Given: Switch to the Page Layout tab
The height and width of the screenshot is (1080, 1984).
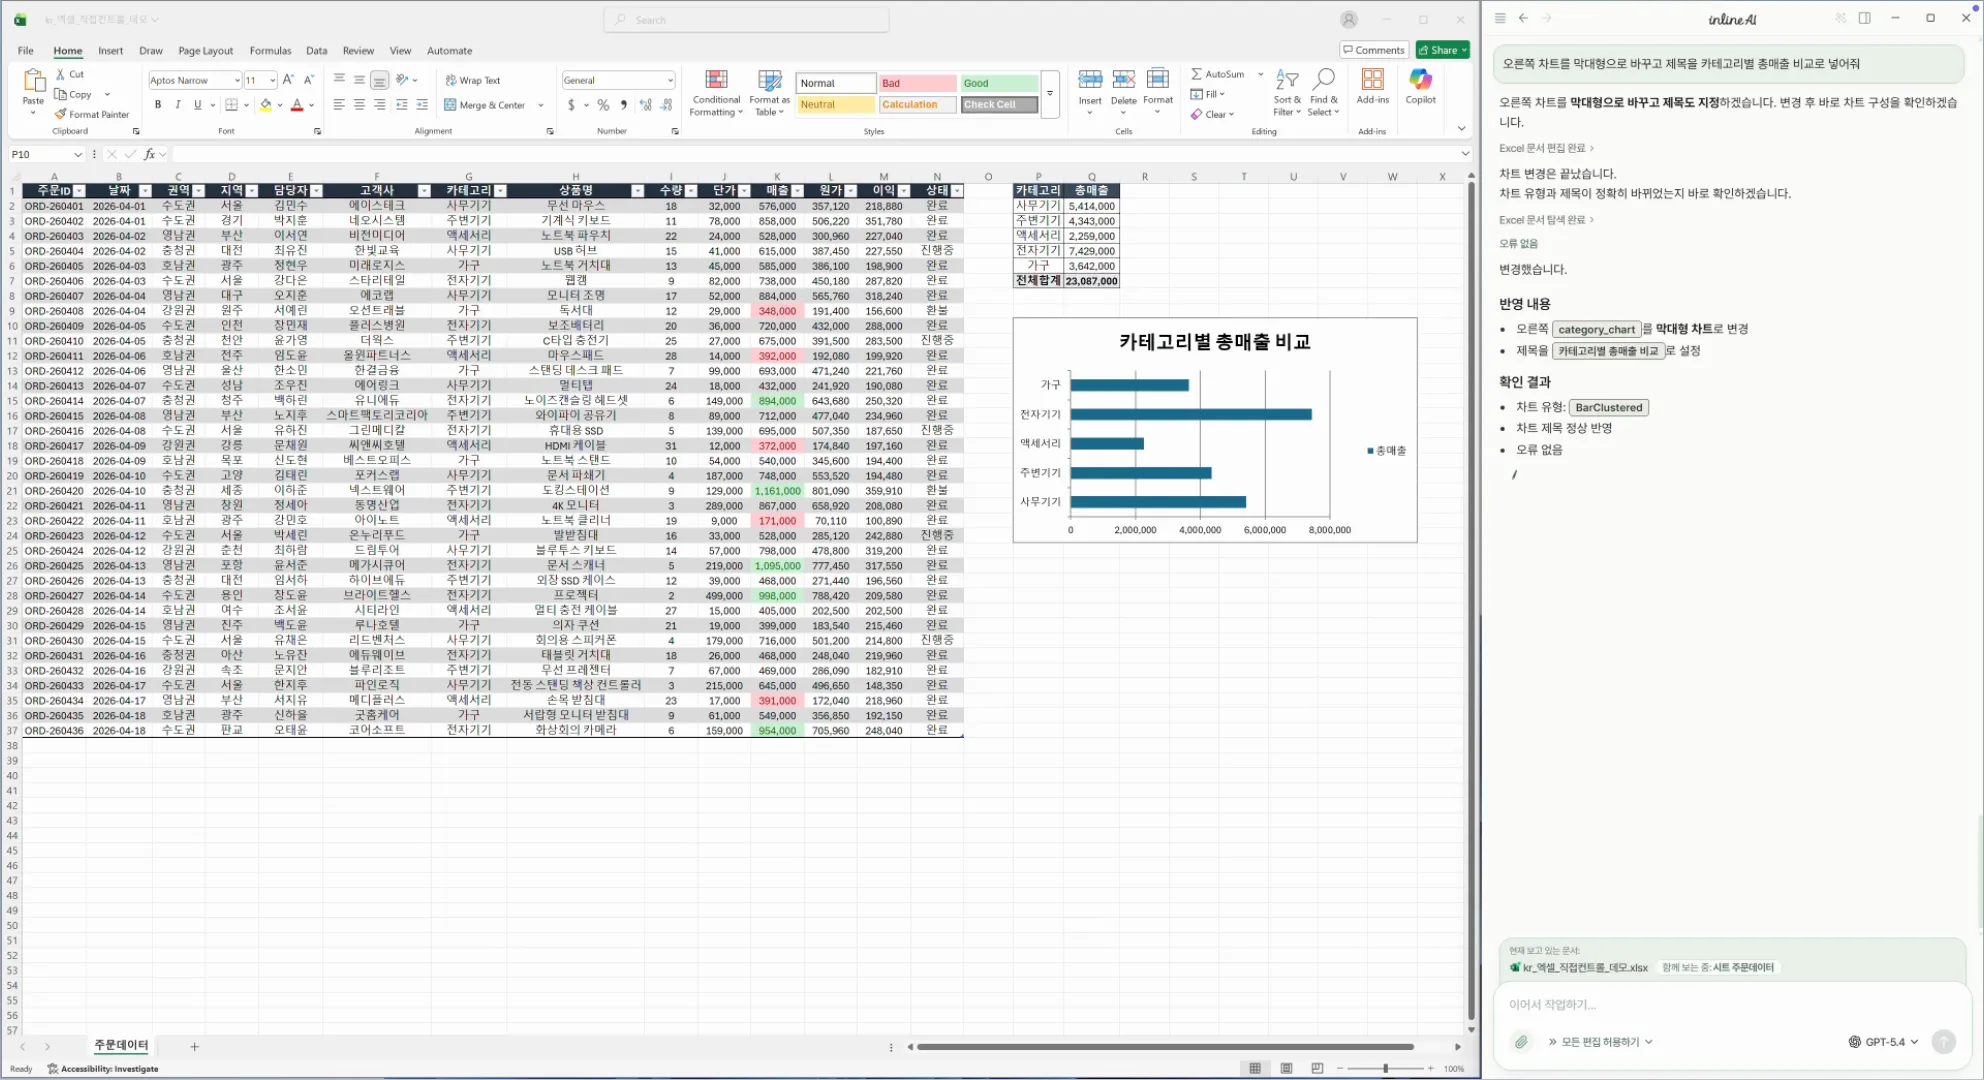Looking at the screenshot, I should coord(205,50).
